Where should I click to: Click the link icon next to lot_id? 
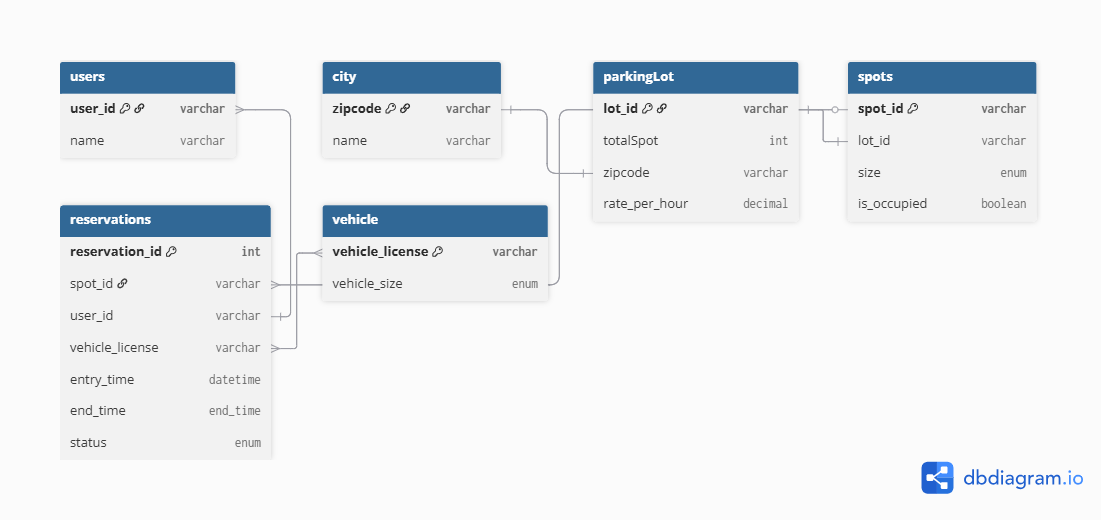pos(661,109)
